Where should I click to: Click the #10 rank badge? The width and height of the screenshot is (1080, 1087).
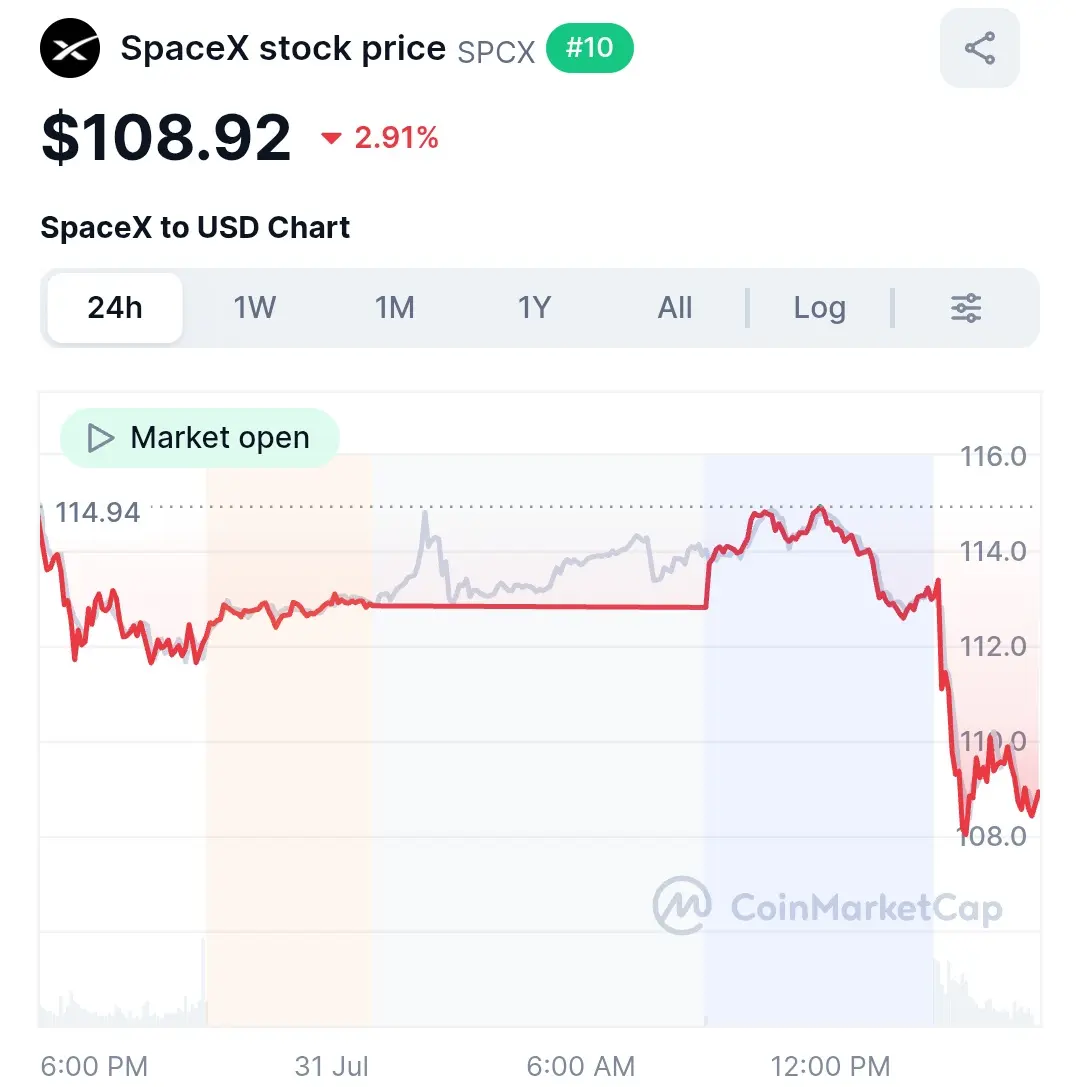(590, 48)
